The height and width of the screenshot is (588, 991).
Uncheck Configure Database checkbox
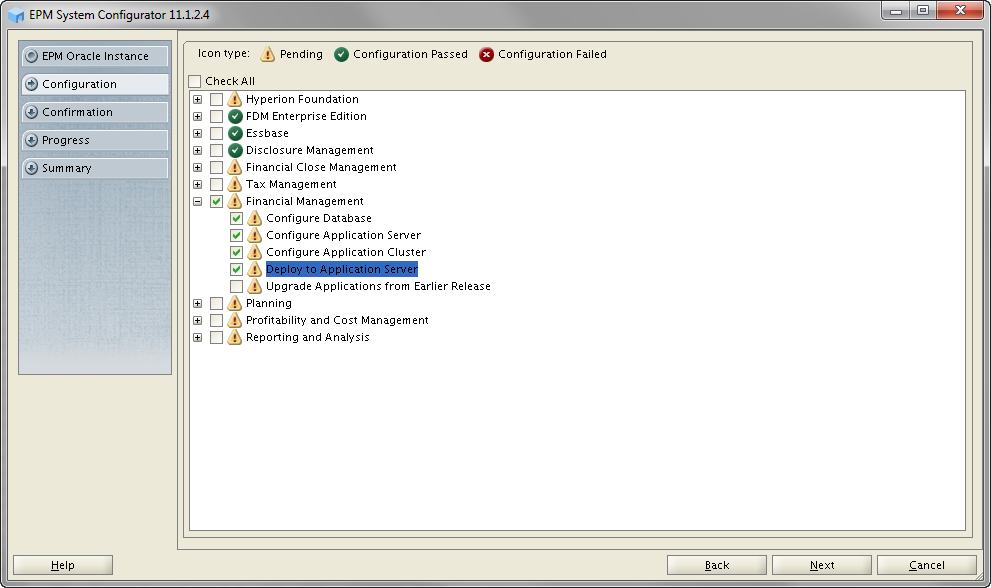[236, 218]
